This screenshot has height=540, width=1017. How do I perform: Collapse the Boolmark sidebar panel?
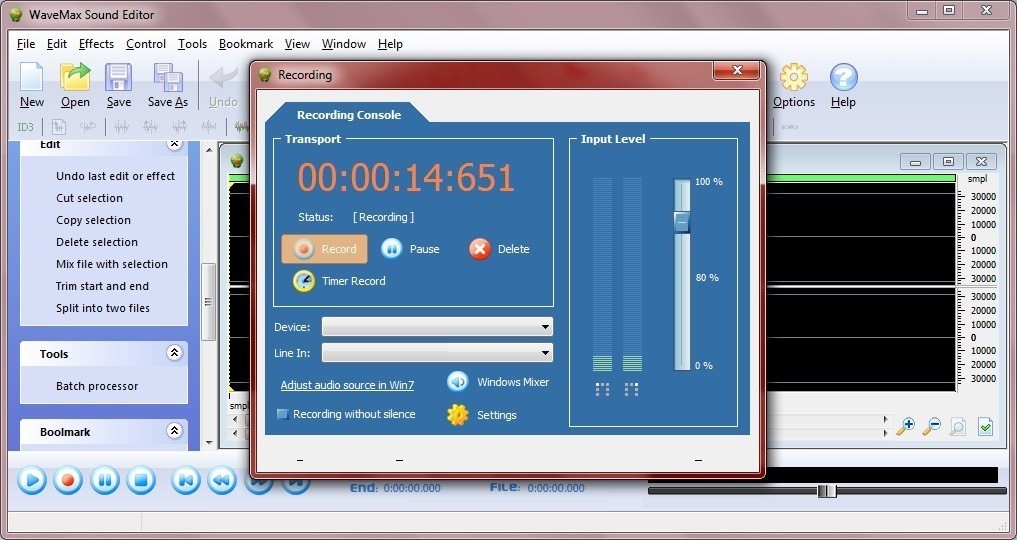pyautogui.click(x=174, y=430)
